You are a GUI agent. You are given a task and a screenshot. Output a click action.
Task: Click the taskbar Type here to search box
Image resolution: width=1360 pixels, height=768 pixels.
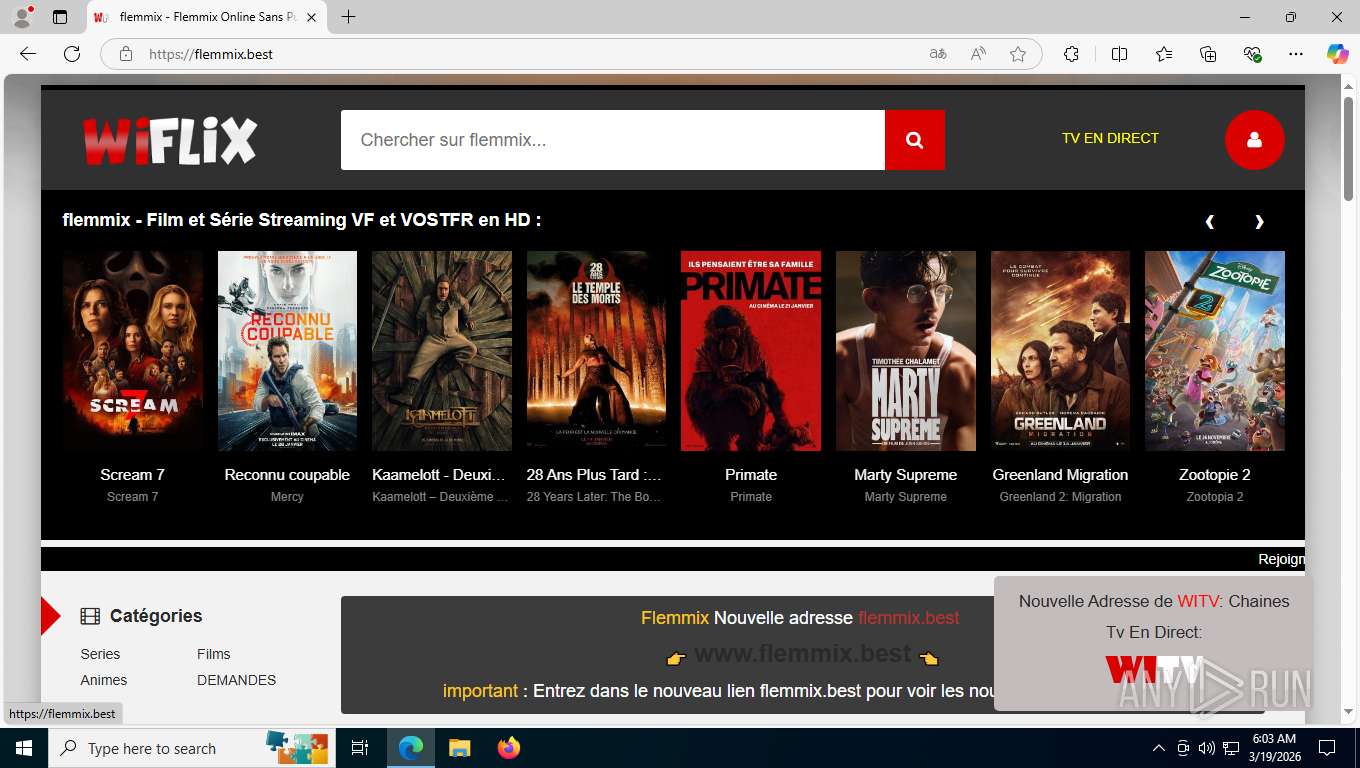point(193,748)
